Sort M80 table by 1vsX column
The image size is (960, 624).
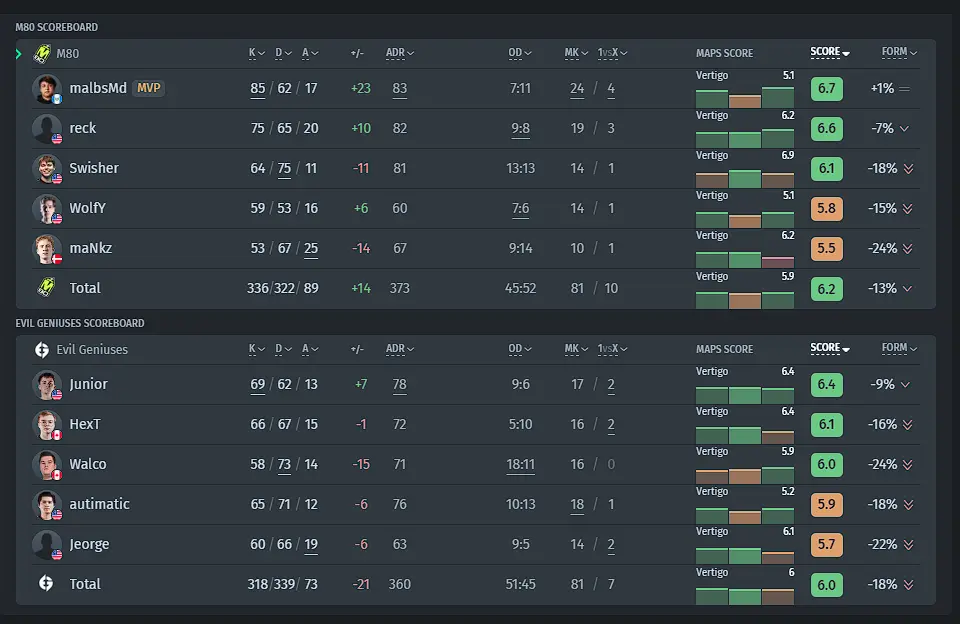click(x=612, y=53)
